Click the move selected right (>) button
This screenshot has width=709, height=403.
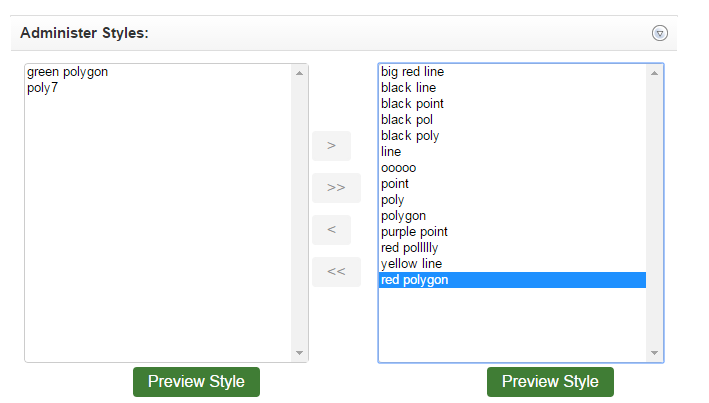[x=331, y=146]
